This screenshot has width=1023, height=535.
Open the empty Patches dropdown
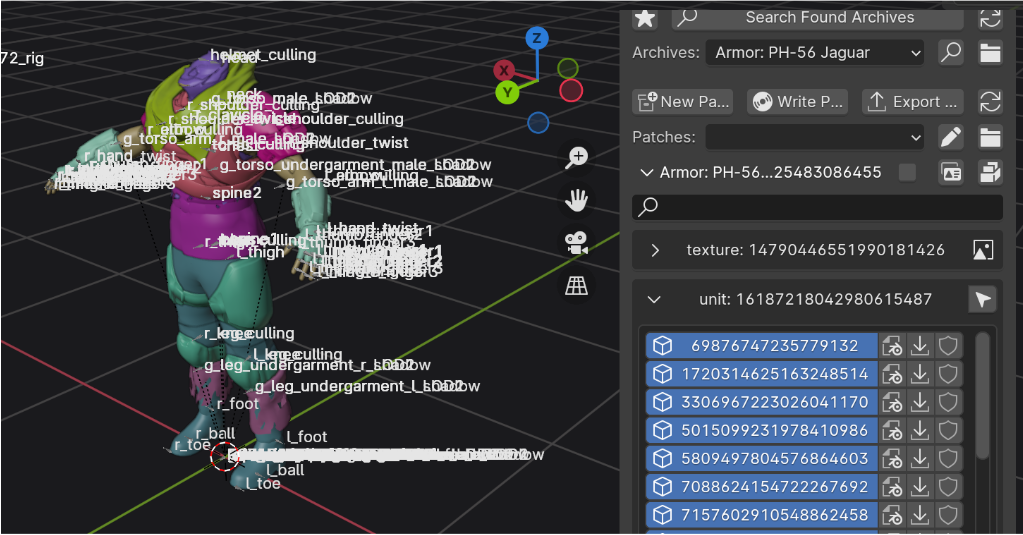pyautogui.click(x=816, y=137)
